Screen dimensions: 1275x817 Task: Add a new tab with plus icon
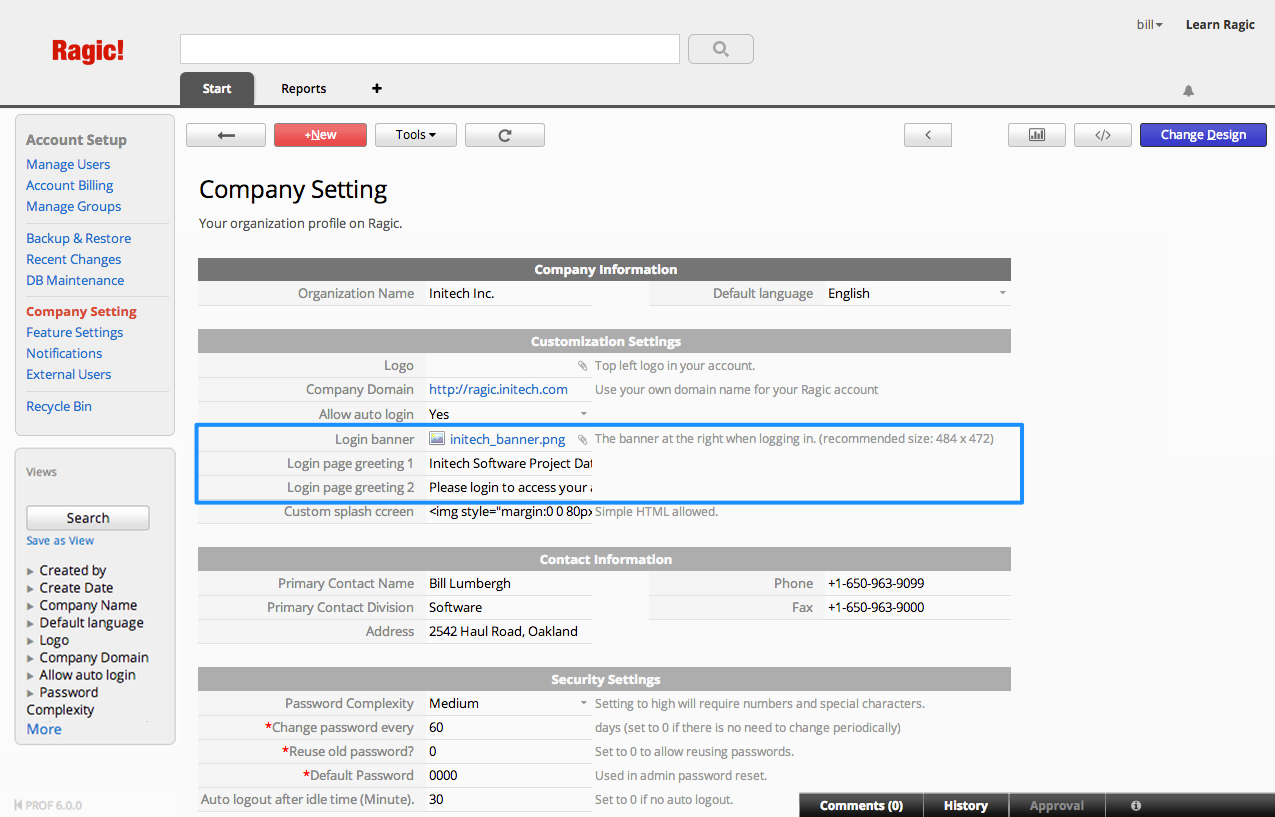pos(377,88)
